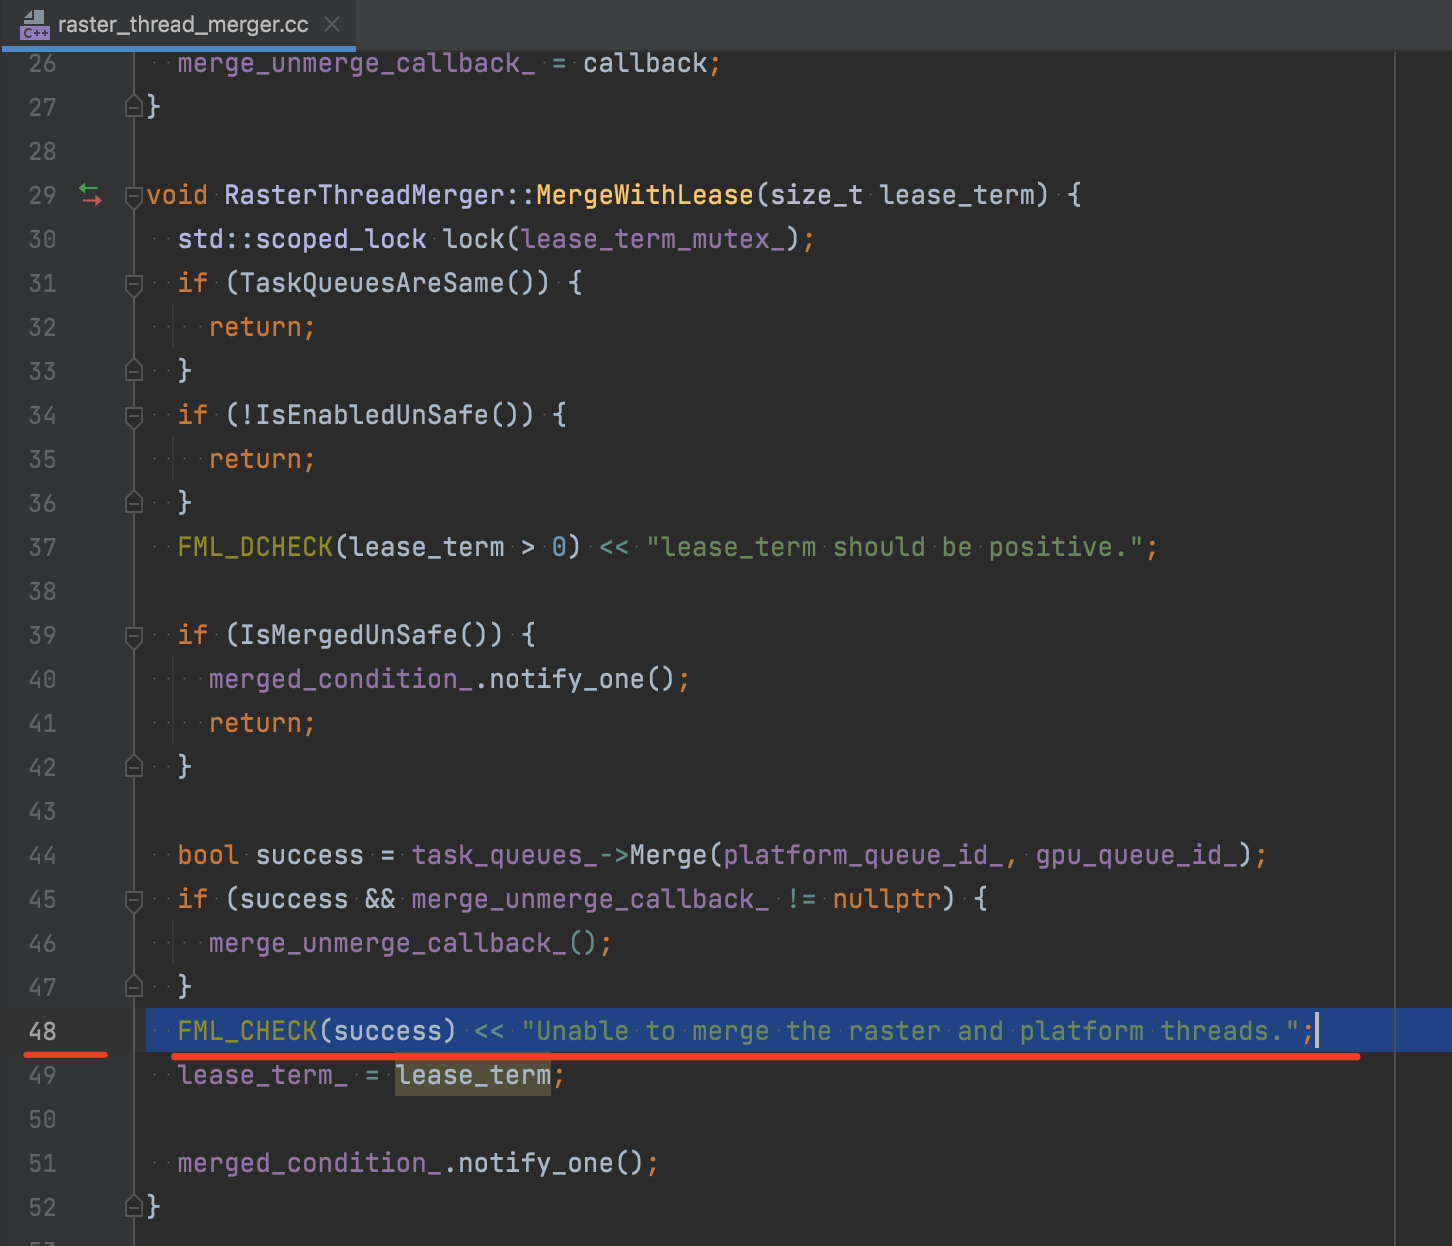This screenshot has width=1452, height=1246.
Task: Click lease_term_ assignment on line 49
Action: click(x=263, y=1075)
